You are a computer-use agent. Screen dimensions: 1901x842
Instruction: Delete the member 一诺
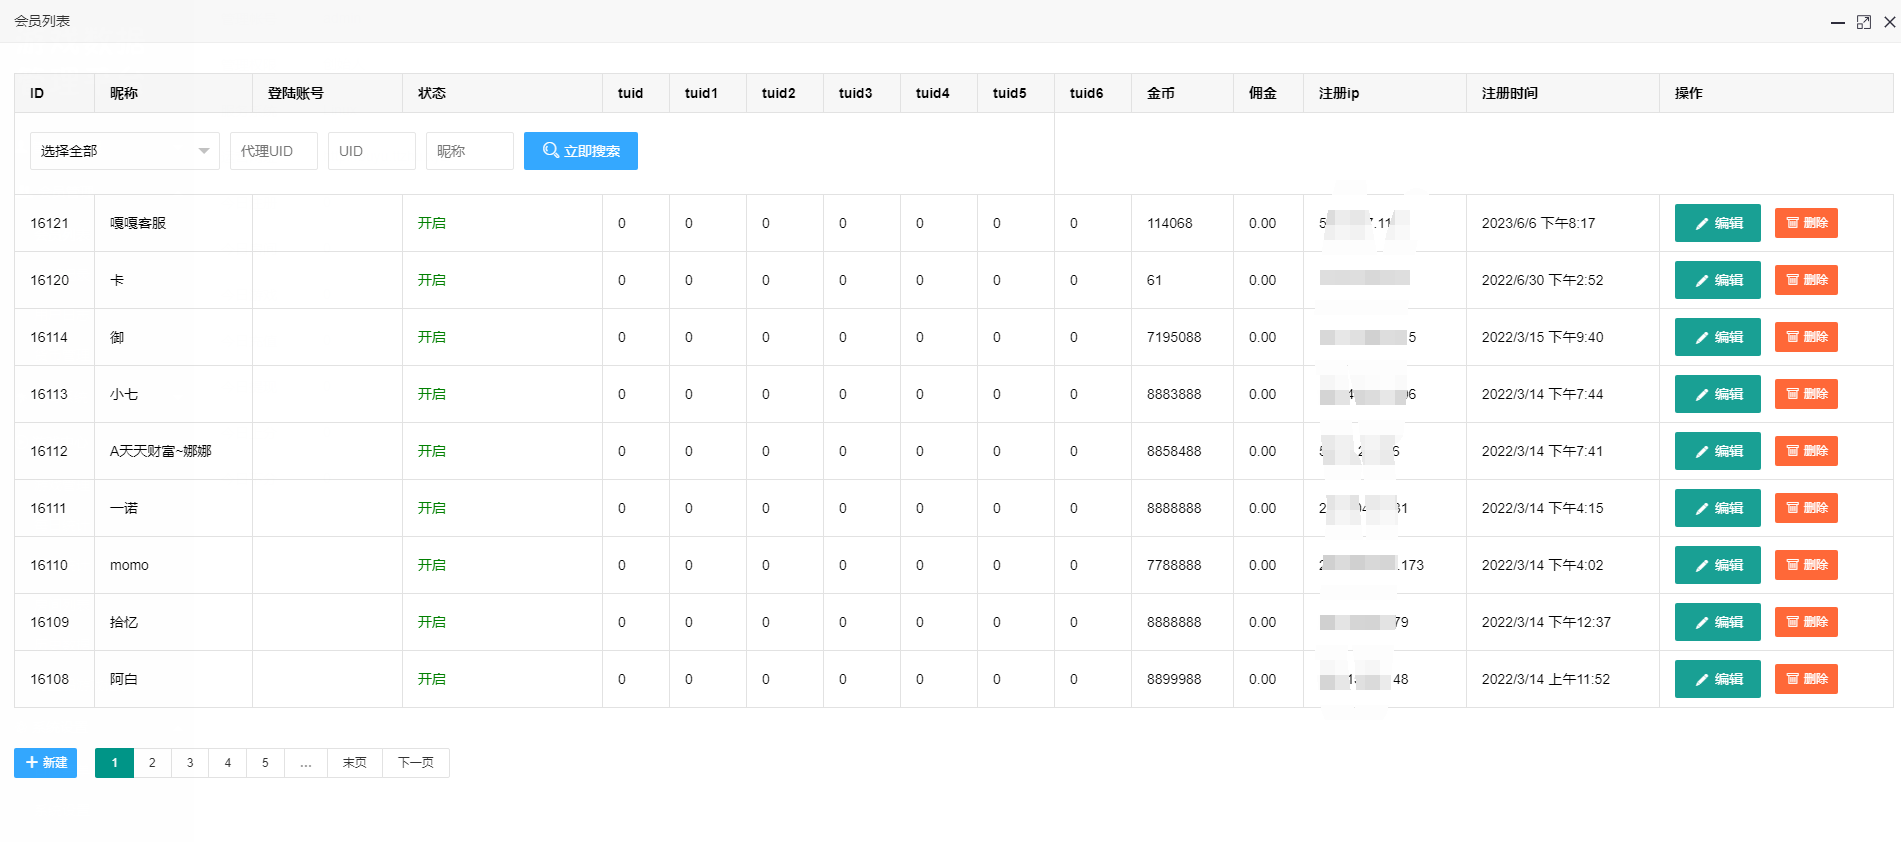click(x=1806, y=508)
